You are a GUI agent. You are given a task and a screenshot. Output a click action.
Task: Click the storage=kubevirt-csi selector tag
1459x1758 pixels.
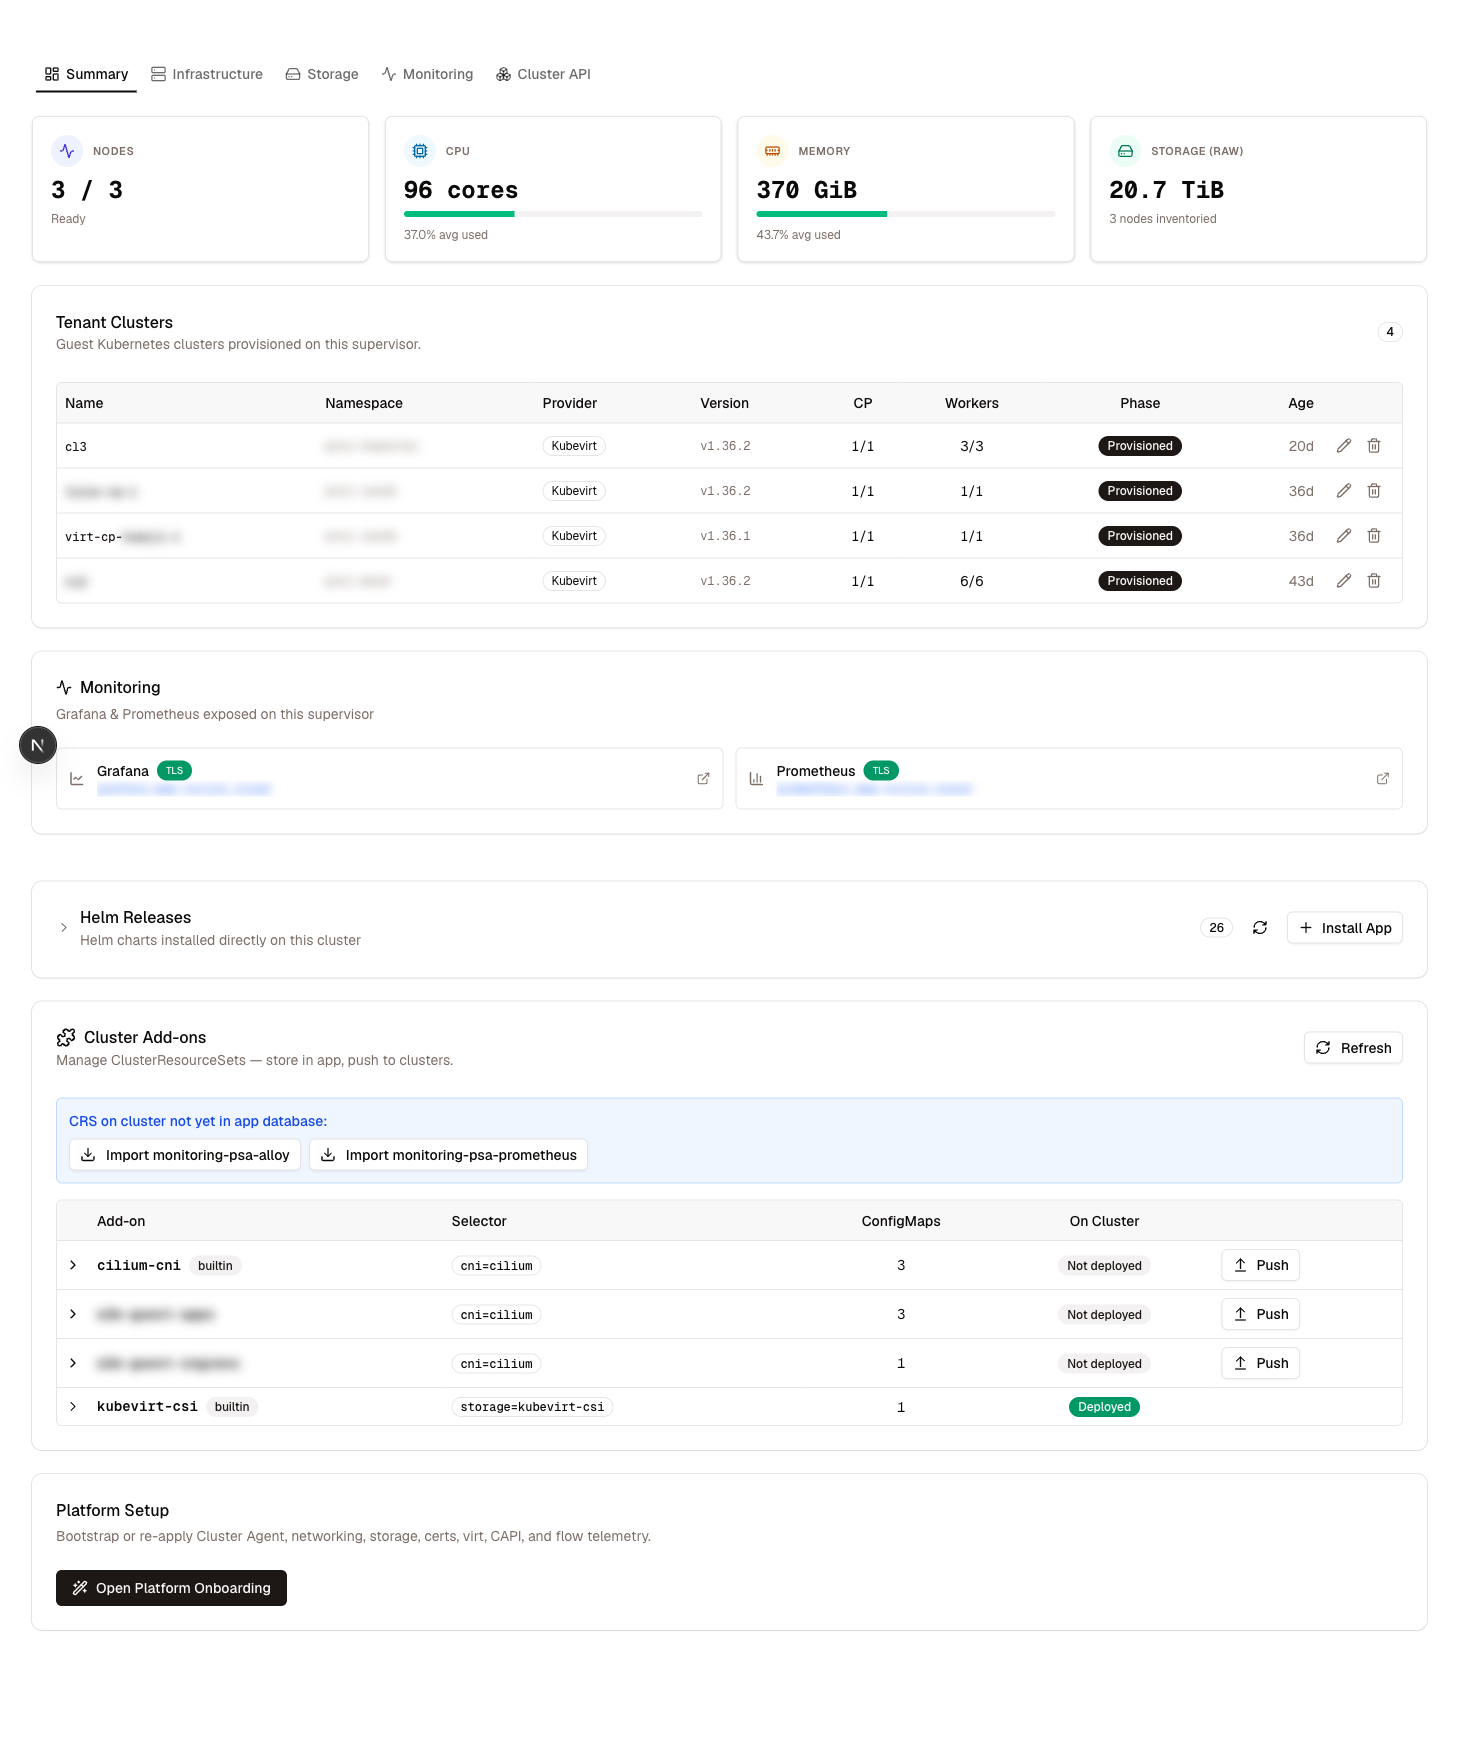pos(532,1407)
